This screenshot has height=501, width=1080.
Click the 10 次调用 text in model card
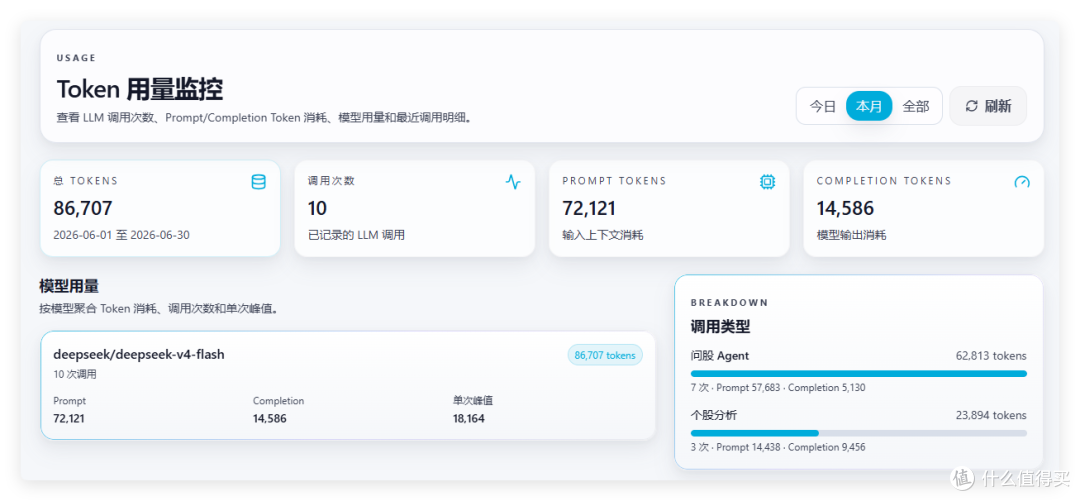tap(74, 375)
